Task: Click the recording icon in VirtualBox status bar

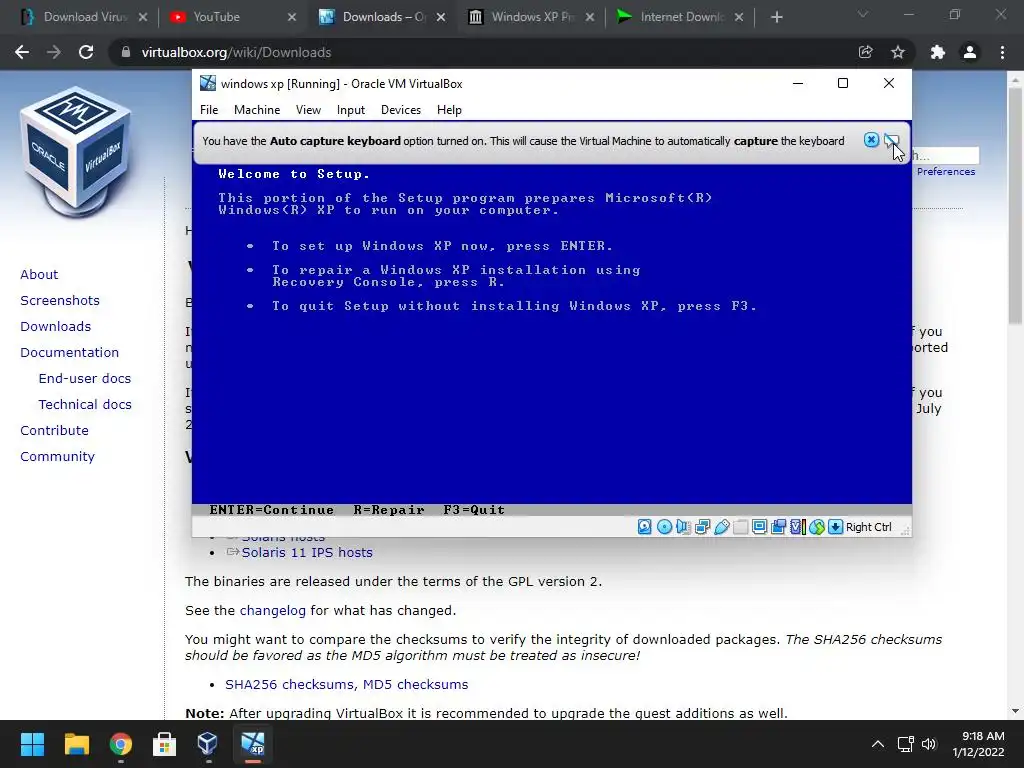Action: (778, 527)
